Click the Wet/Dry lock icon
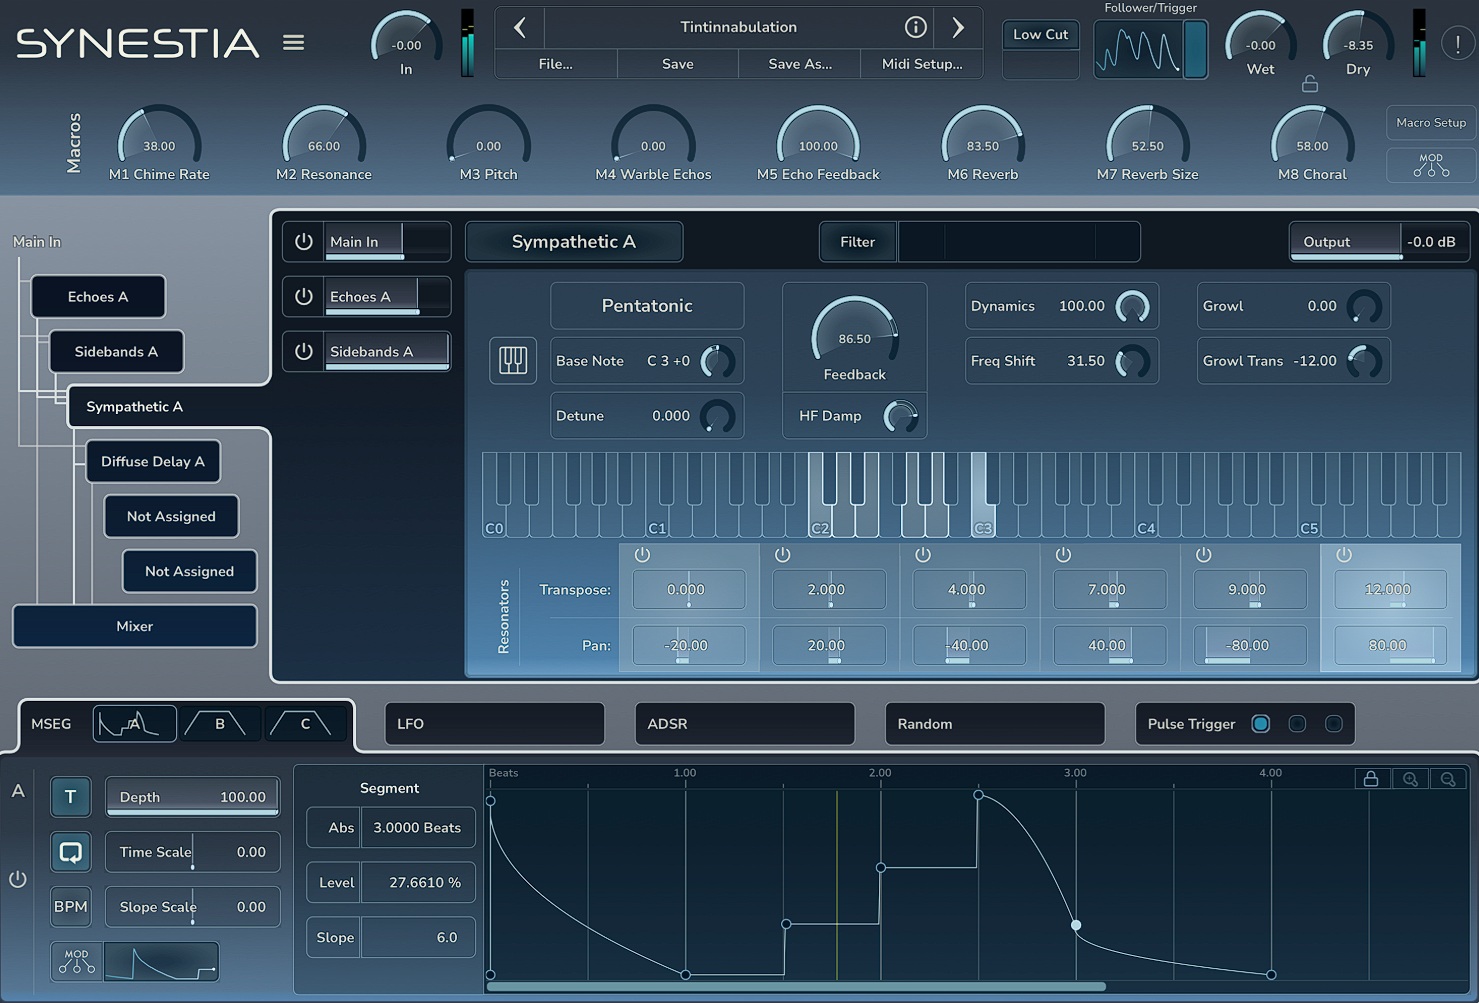 pyautogui.click(x=1310, y=85)
